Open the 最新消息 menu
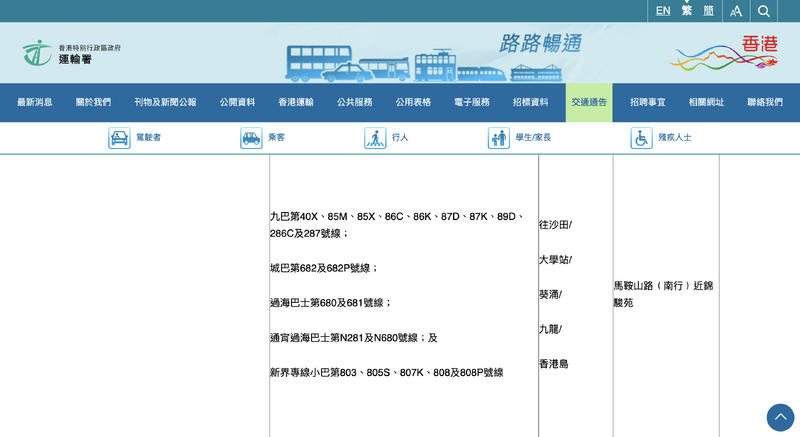The image size is (800, 437). 35,103
